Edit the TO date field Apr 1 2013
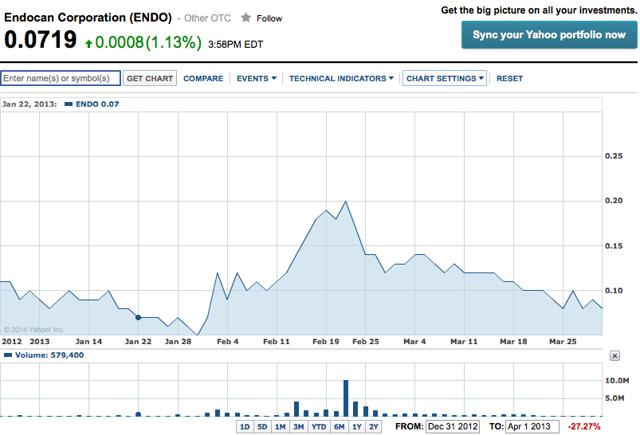This screenshot has width=640, height=435. click(x=532, y=426)
